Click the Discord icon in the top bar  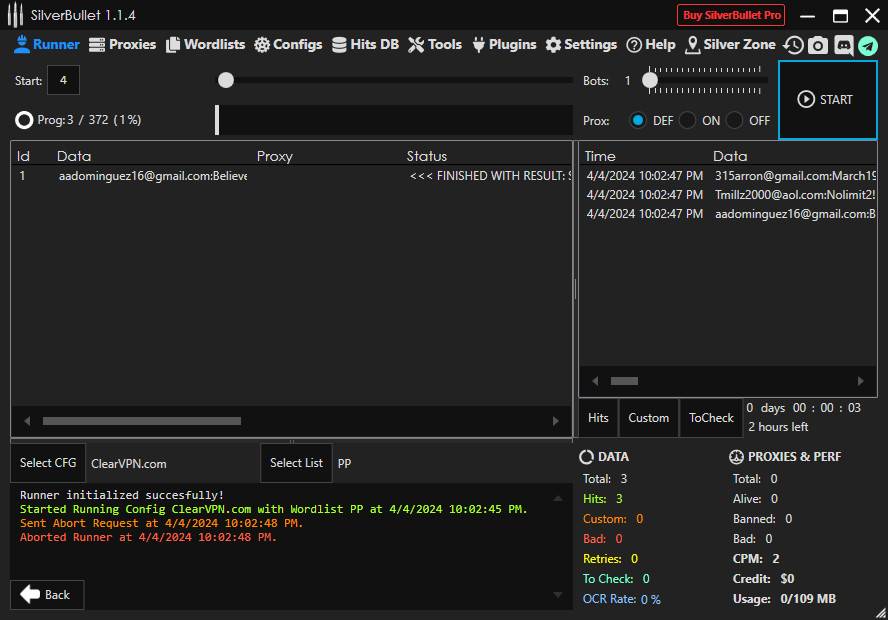point(843,45)
